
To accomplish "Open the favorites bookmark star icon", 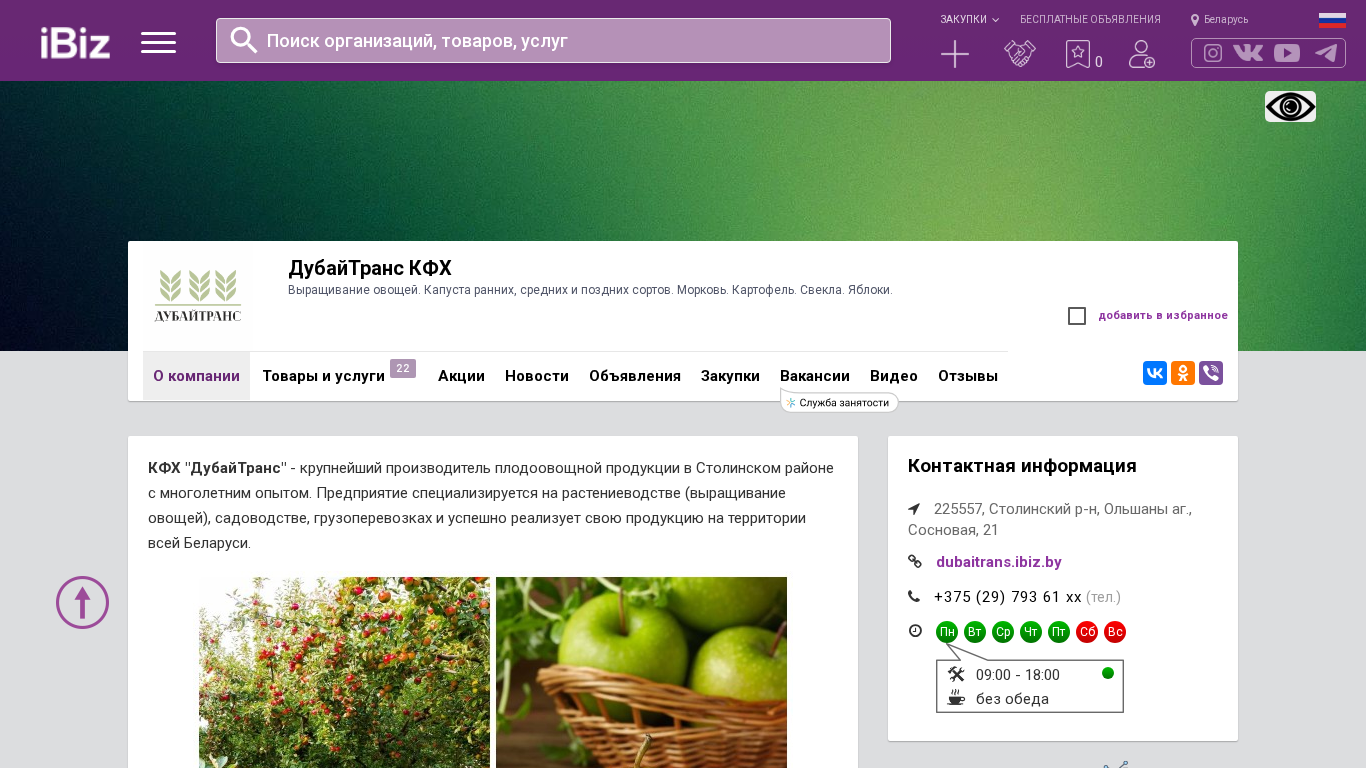I will coord(1077,54).
